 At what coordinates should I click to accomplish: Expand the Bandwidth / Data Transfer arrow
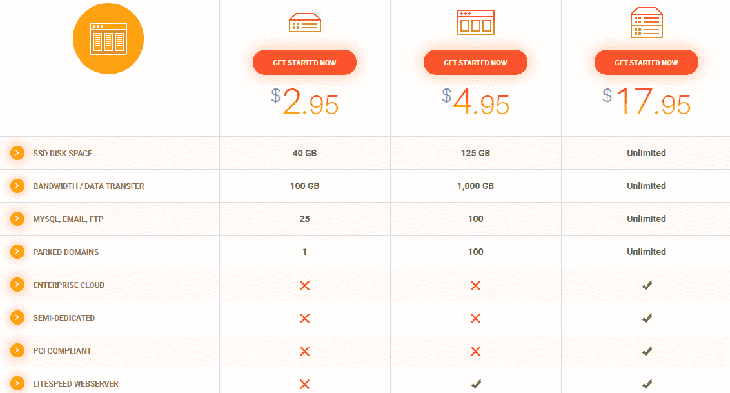pos(17,186)
